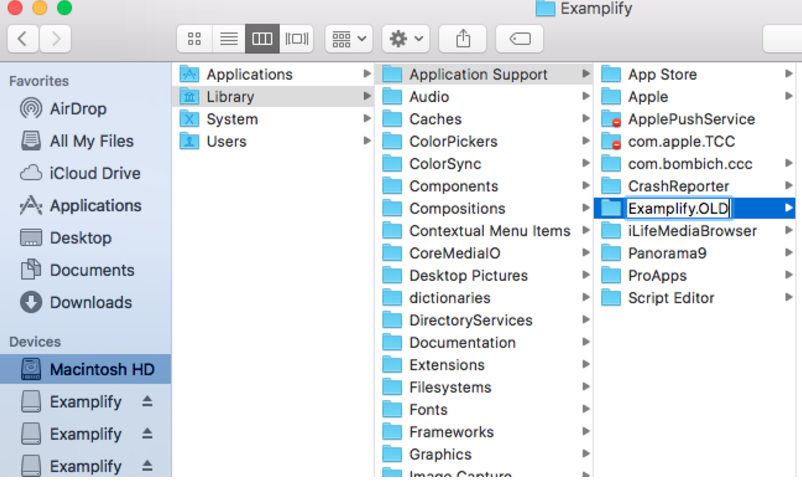Select the restricted ApplePushService folder
802x500 pixels.
(696, 119)
